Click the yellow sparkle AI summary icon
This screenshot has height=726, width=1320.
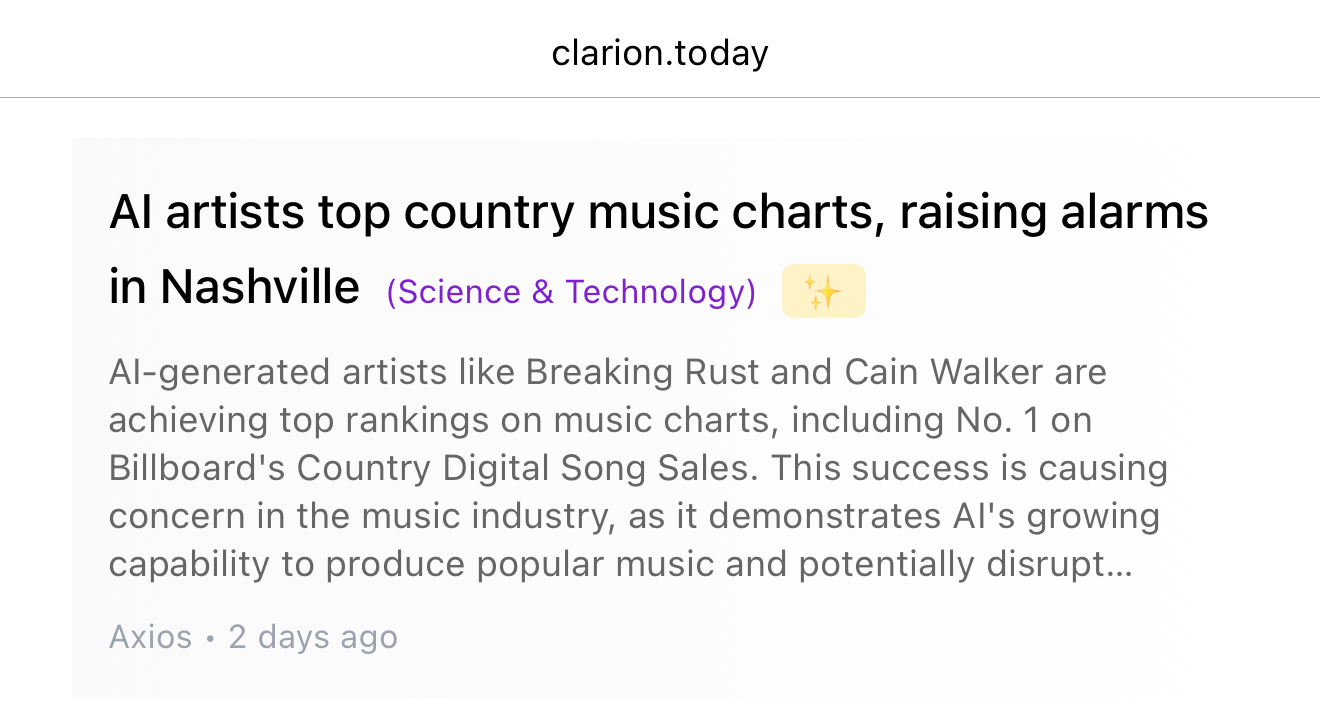(823, 291)
